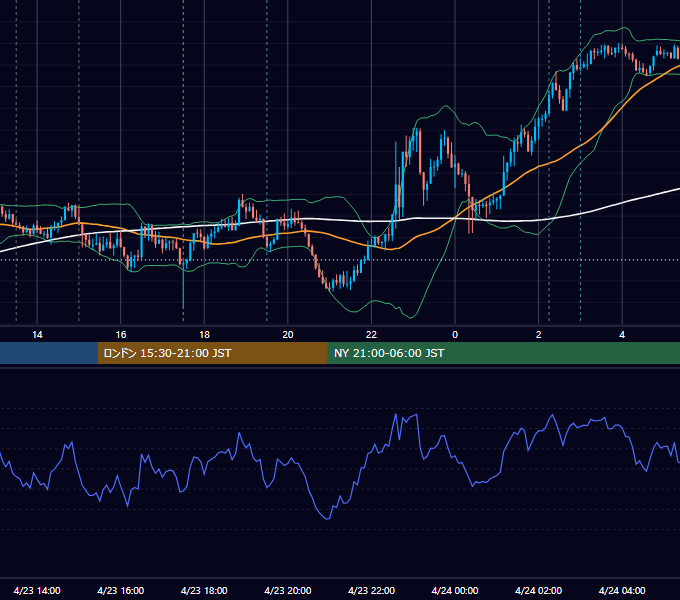Viewport: 680px width, 600px height.
Task: Click the 4/23 14:00 date label
Action: pyautogui.click(x=37, y=590)
